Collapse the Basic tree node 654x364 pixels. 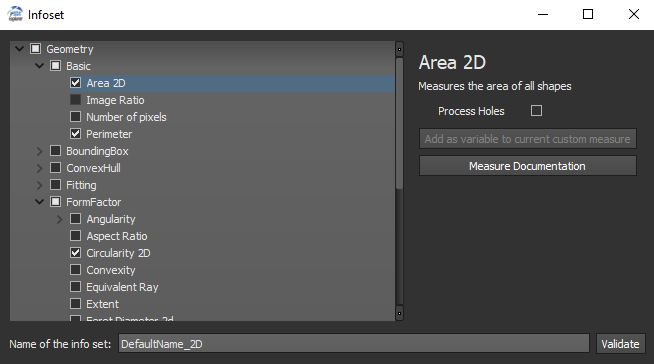(x=39, y=66)
